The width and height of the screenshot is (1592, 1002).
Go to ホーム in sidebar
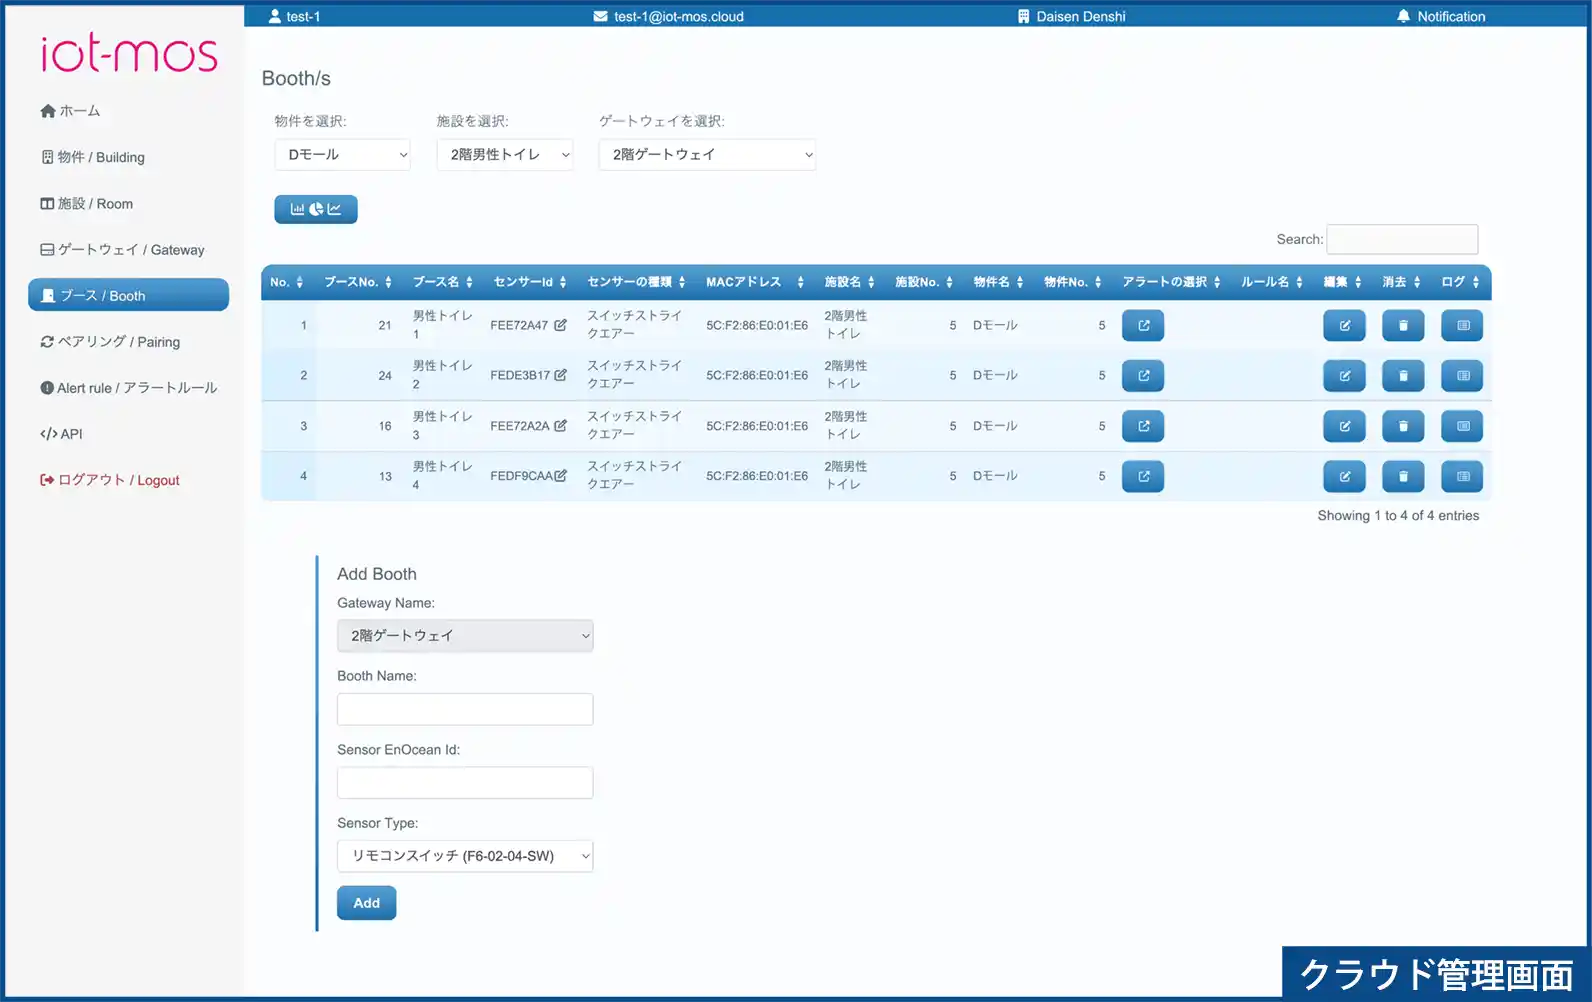coord(70,111)
